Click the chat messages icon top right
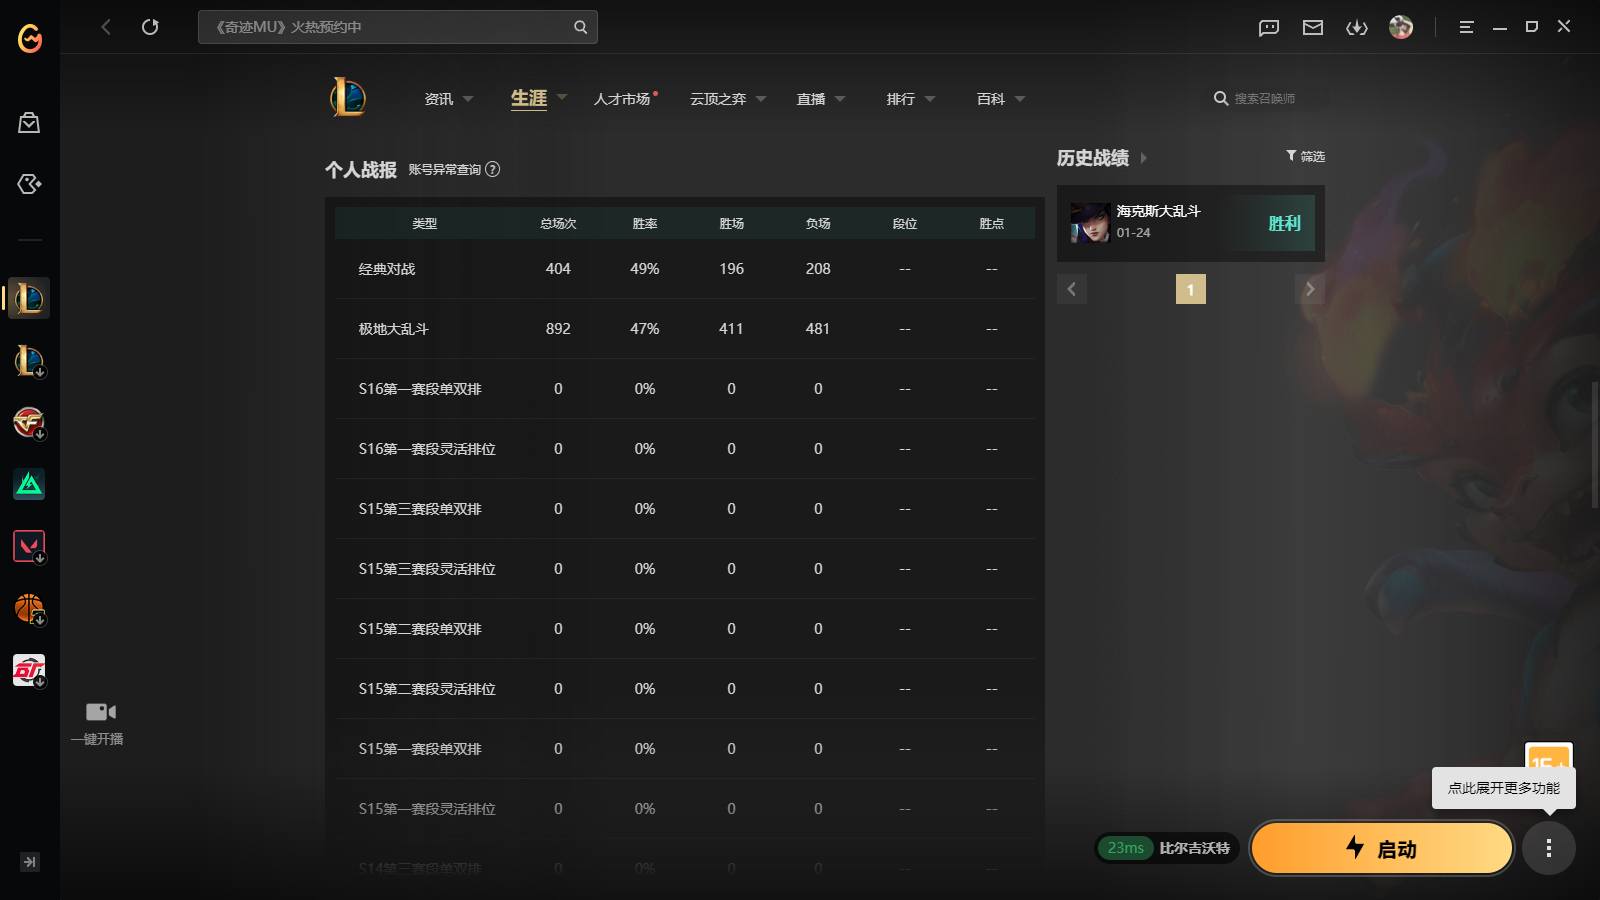Image resolution: width=1600 pixels, height=900 pixels. [x=1268, y=27]
